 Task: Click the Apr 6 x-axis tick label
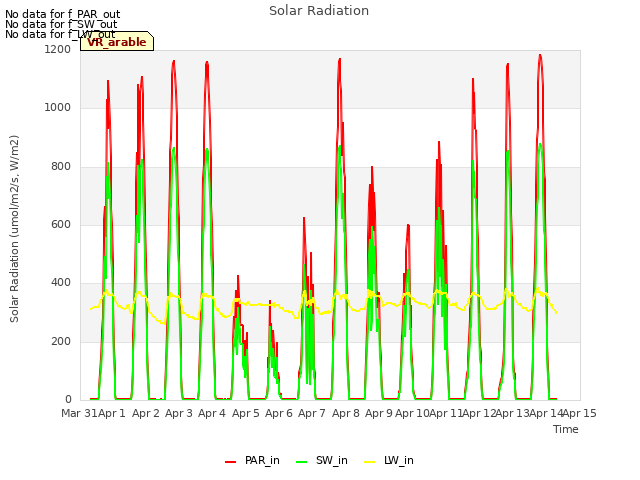pyautogui.click(x=278, y=413)
